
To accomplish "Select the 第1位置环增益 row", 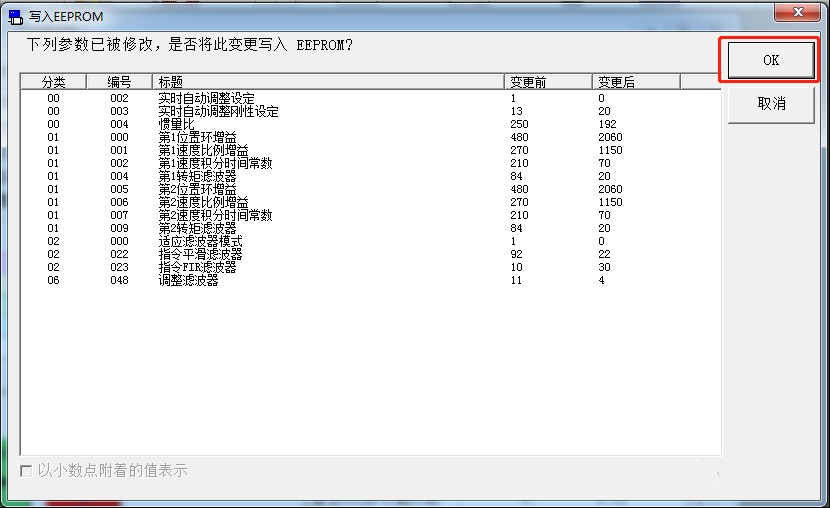I will (371, 137).
